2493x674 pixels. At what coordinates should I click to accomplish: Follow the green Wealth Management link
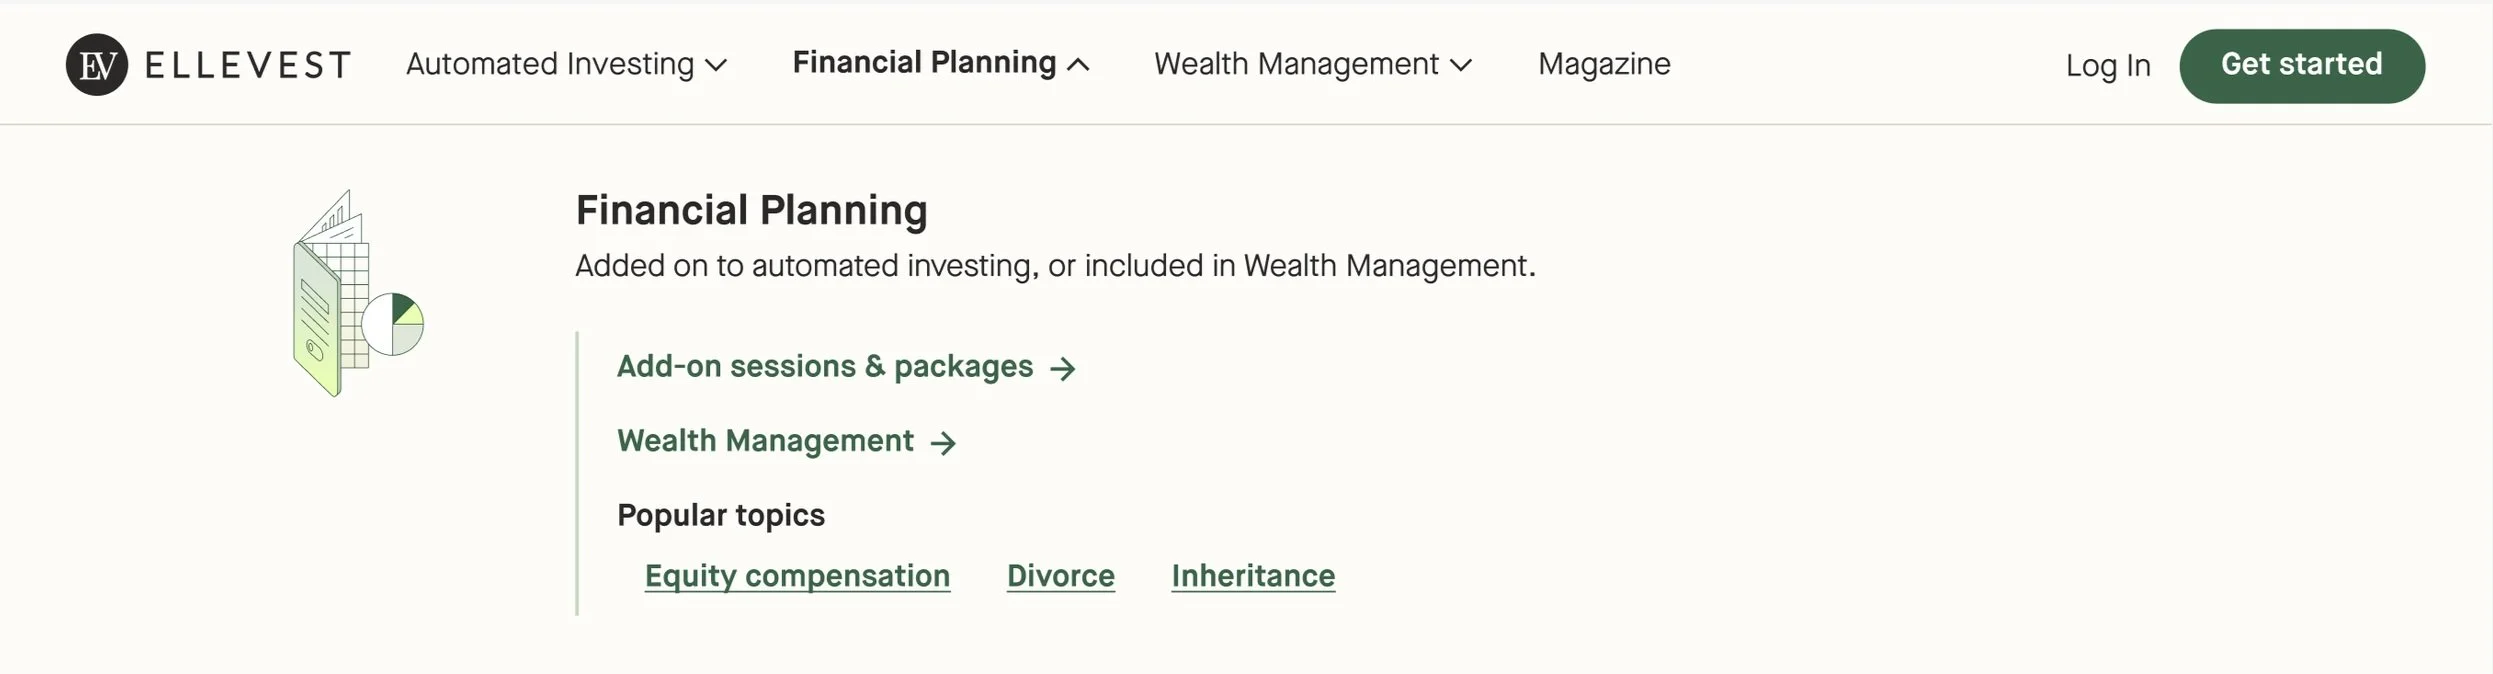coord(765,441)
